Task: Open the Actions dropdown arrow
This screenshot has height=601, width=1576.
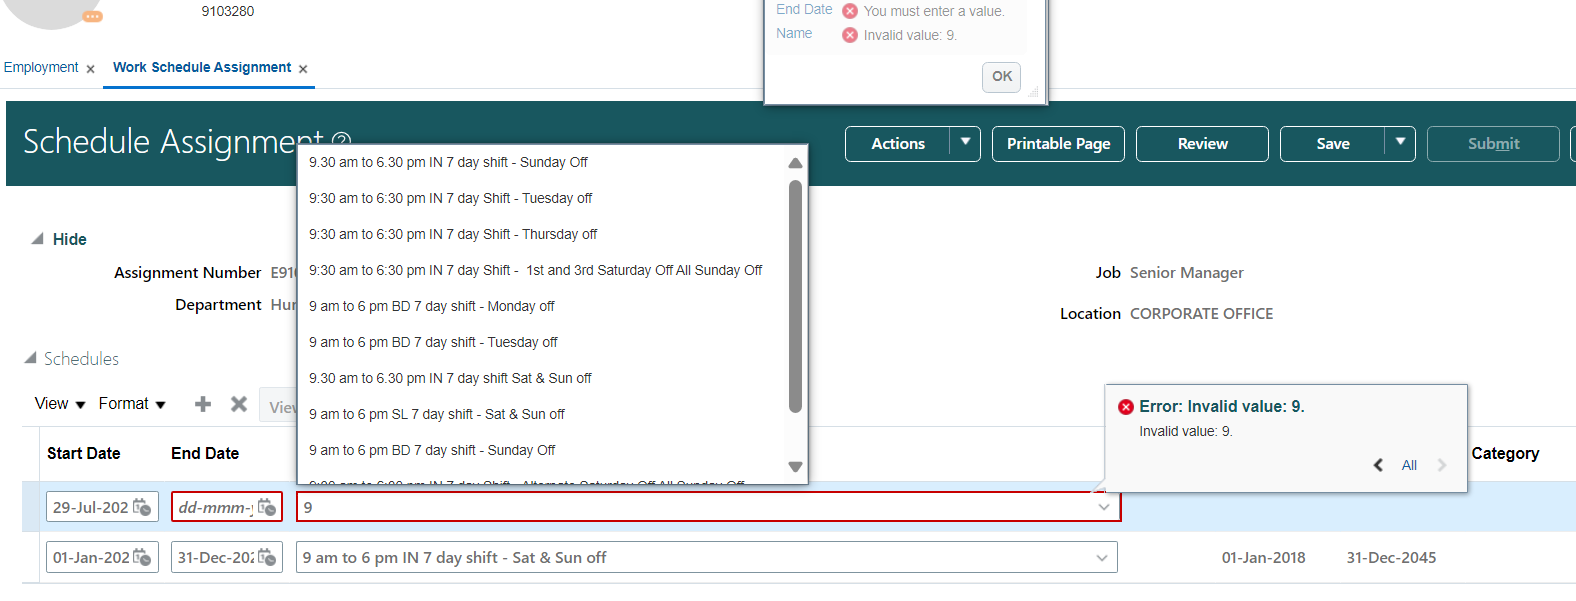Action: 965,143
